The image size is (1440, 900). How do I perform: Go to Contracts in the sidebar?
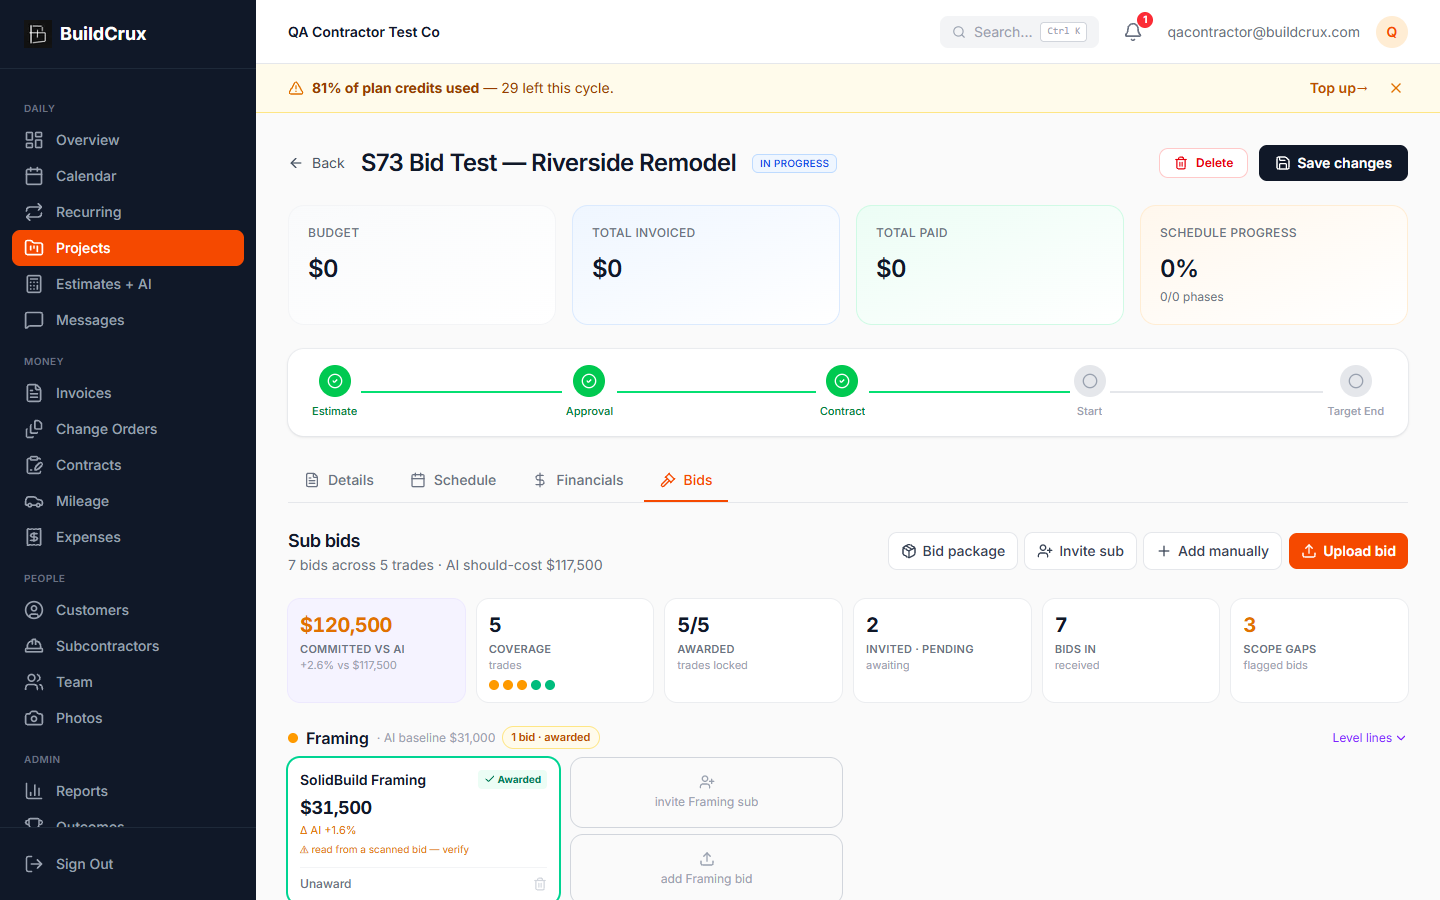[128, 465]
